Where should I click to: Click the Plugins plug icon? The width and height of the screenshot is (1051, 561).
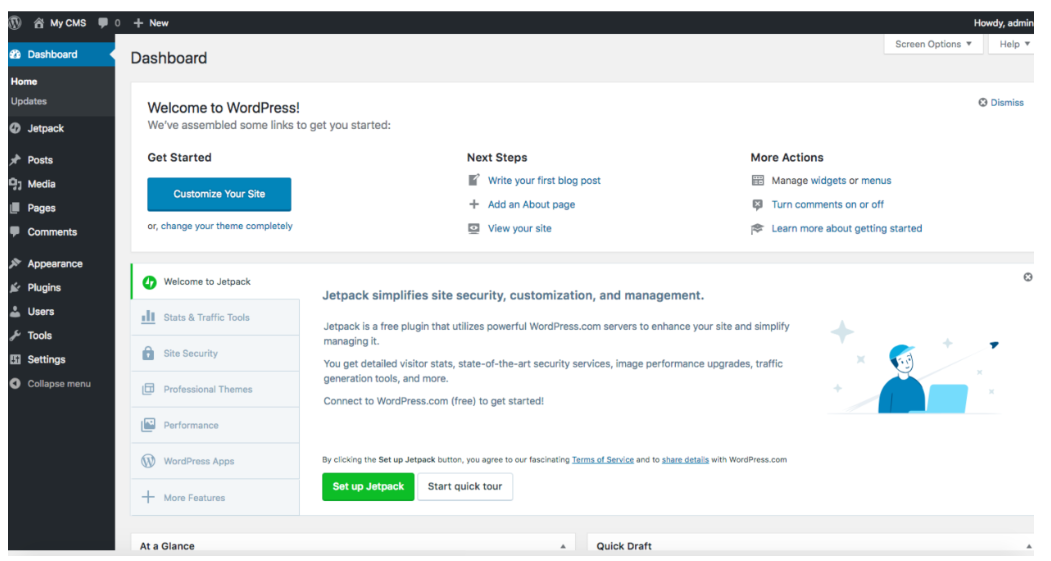pyautogui.click(x=15, y=288)
